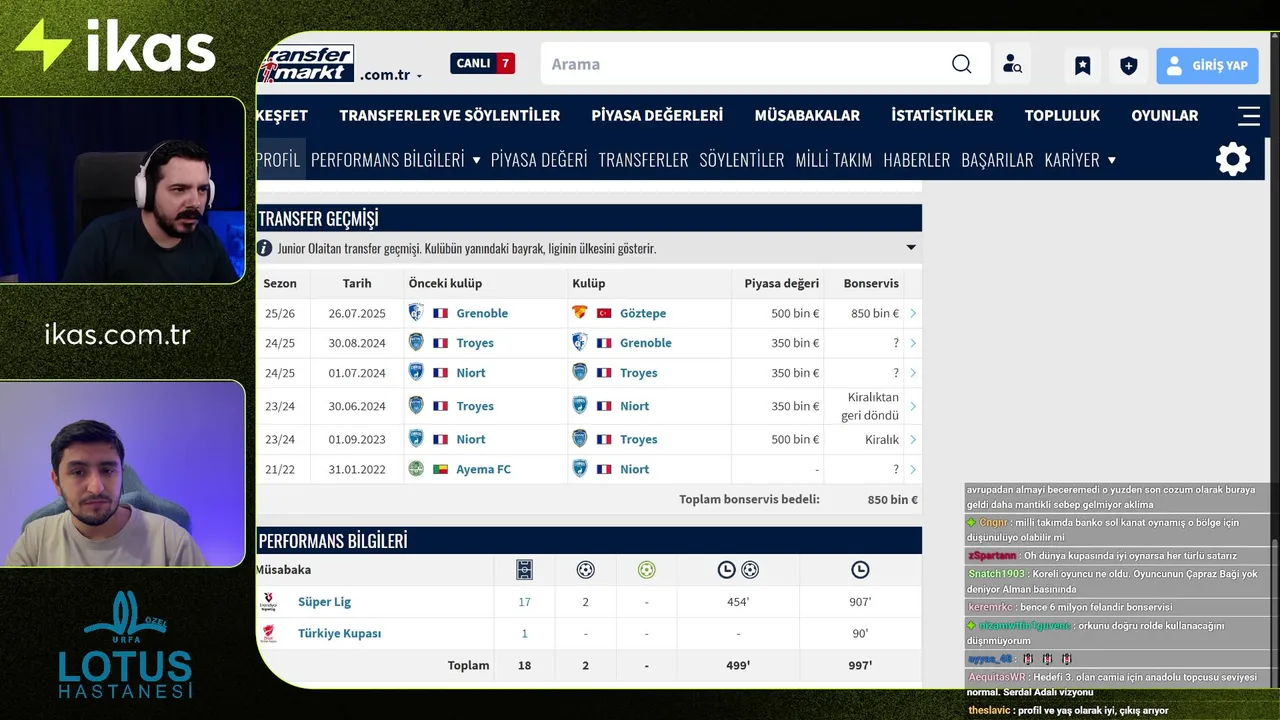Viewport: 1280px width, 720px height.
Task: Open the Süper Lig competition link
Action: pos(324,602)
